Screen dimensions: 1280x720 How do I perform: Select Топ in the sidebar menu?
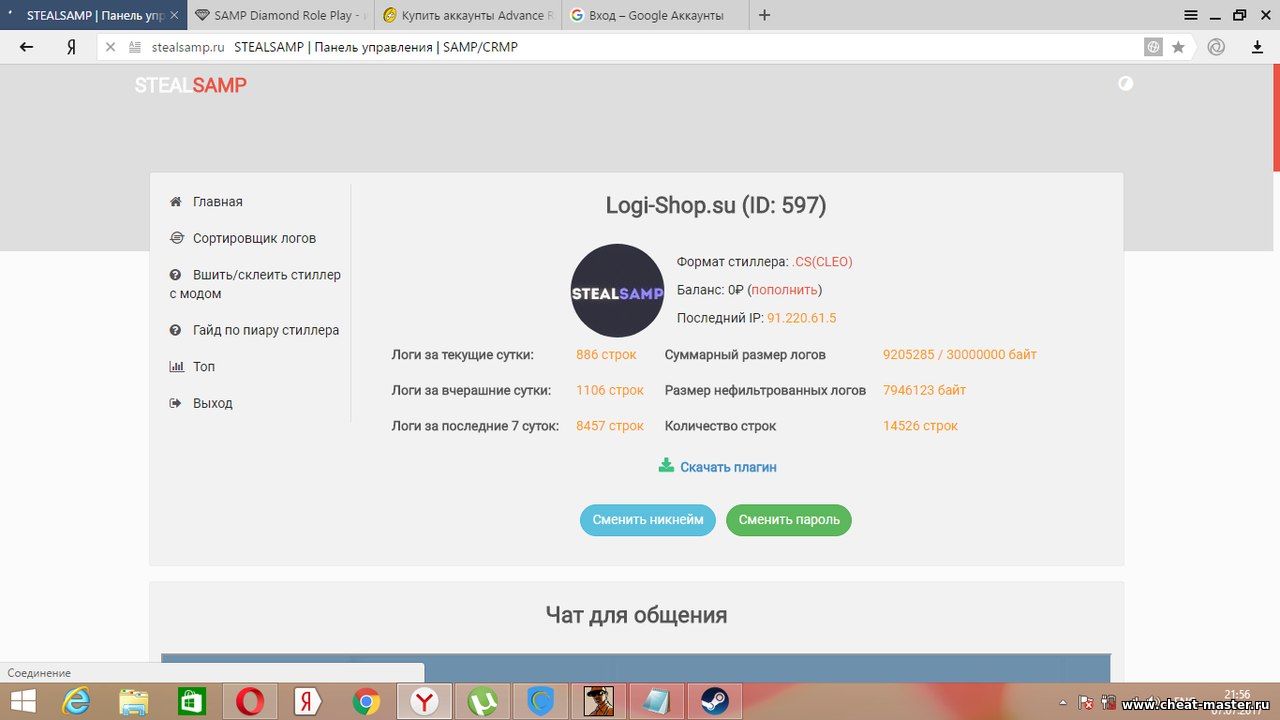click(204, 367)
